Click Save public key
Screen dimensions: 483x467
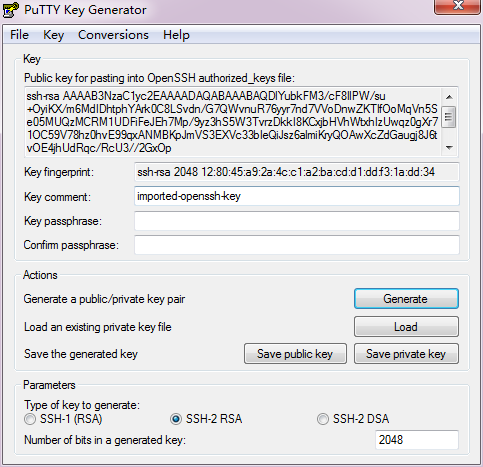pyautogui.click(x=295, y=354)
